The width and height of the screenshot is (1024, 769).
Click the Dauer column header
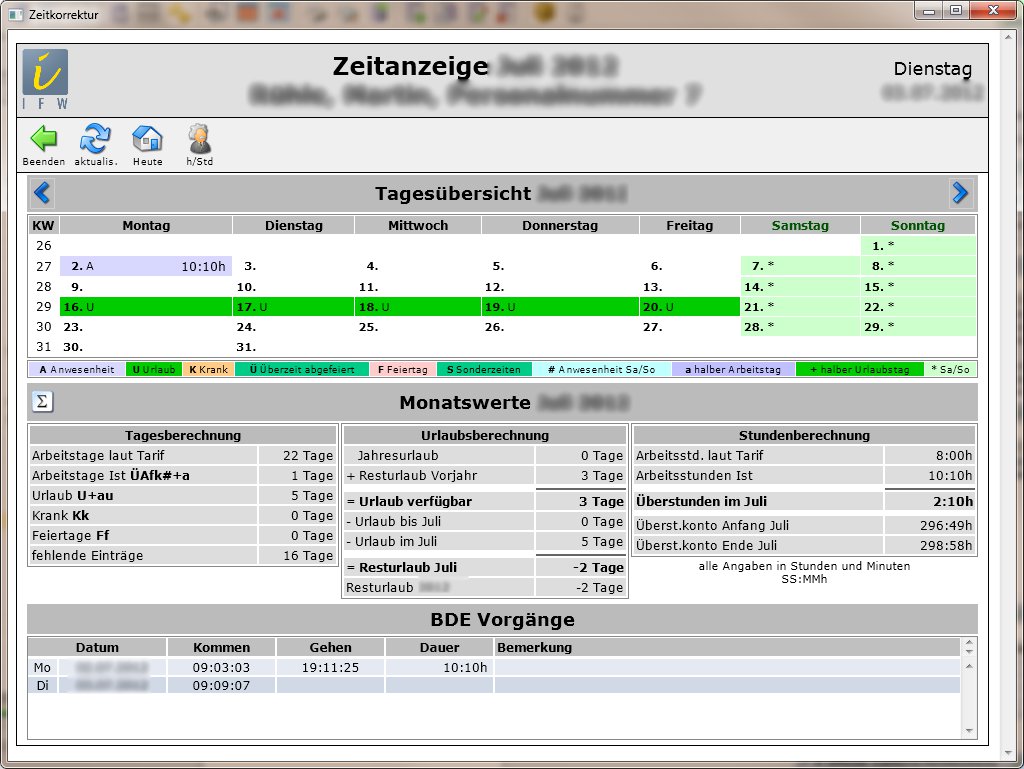439,647
